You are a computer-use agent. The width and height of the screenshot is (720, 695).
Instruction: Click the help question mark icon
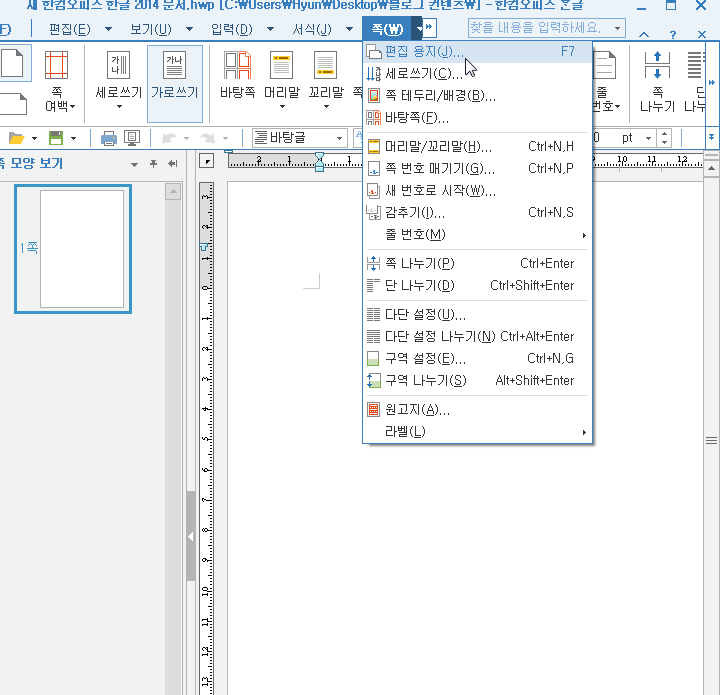[x=673, y=34]
